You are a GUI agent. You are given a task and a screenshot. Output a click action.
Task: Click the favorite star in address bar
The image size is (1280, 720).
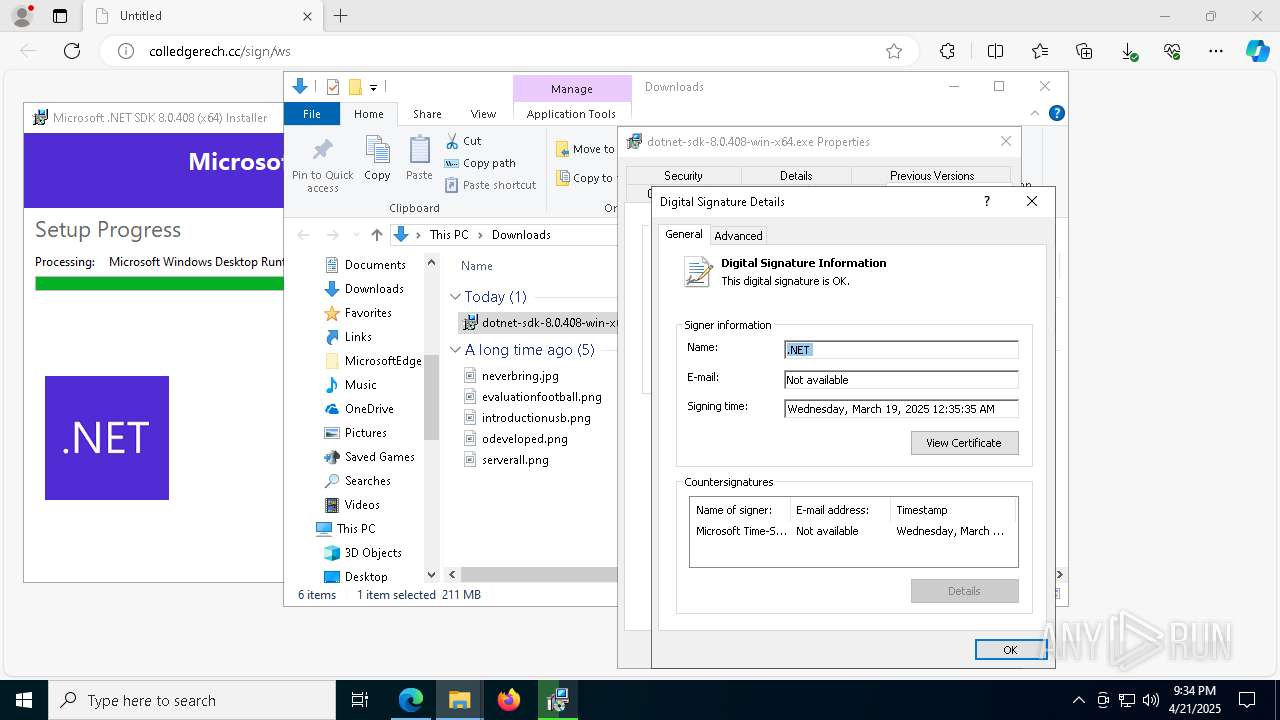pyautogui.click(x=894, y=51)
